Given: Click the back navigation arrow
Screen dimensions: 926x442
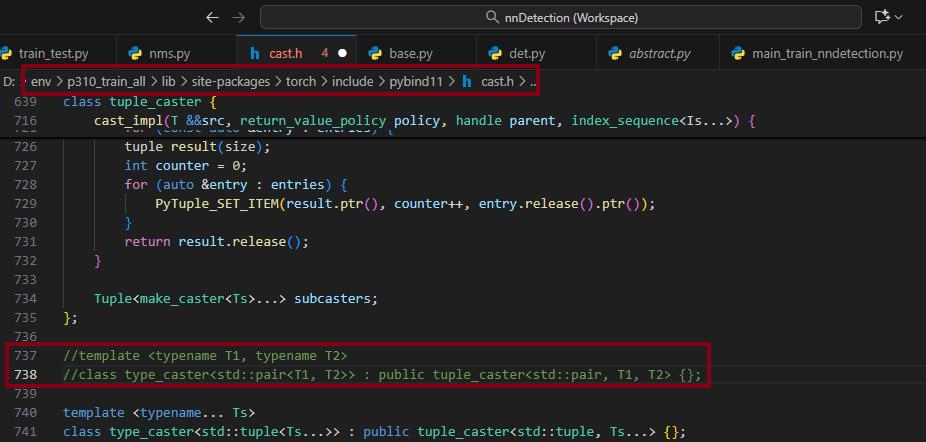Looking at the screenshot, I should [x=211, y=17].
